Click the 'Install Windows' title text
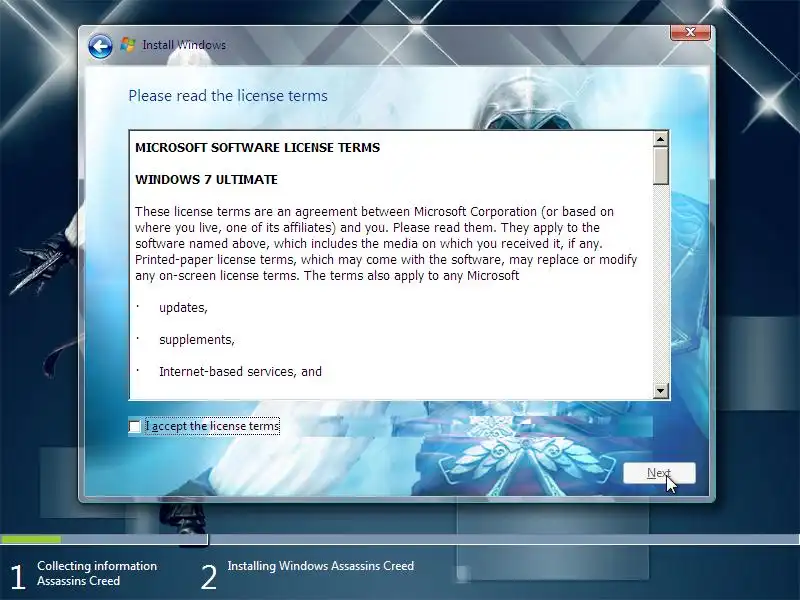This screenshot has width=800, height=600. pyautogui.click(x=184, y=45)
